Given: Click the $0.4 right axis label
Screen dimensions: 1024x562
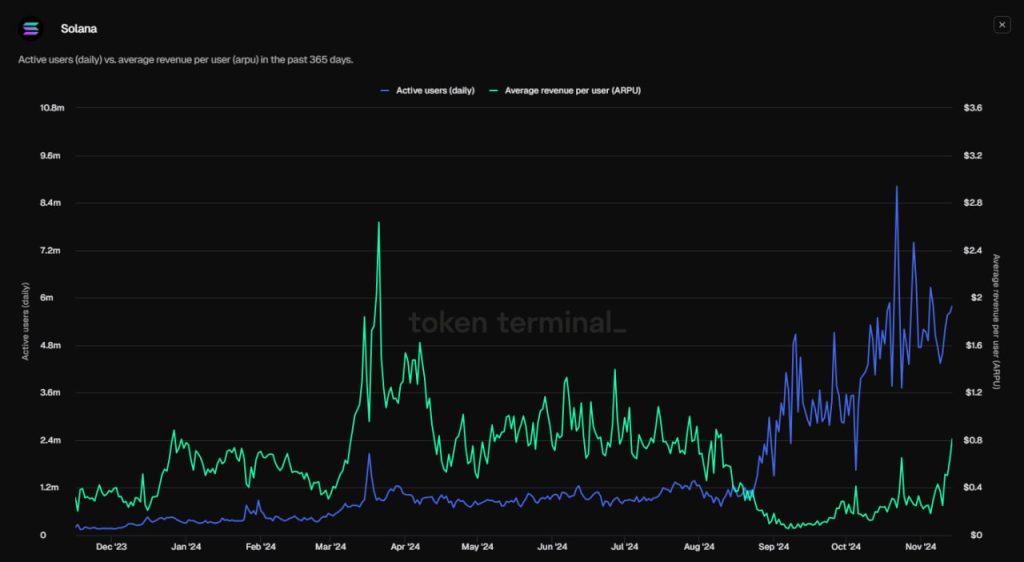Looking at the screenshot, I should [972, 488].
